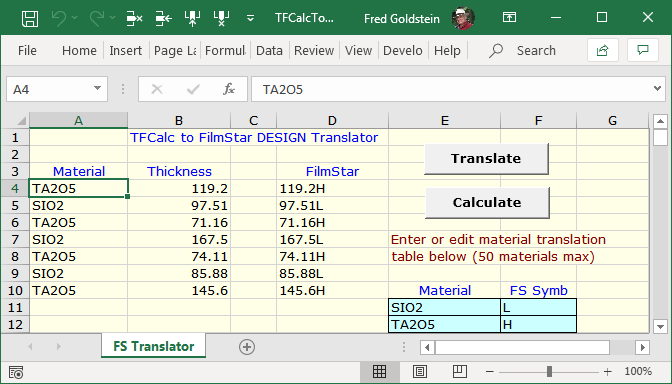Screen dimensions: 672x384
Task: Open the Help ribbon tab
Action: [x=447, y=51]
